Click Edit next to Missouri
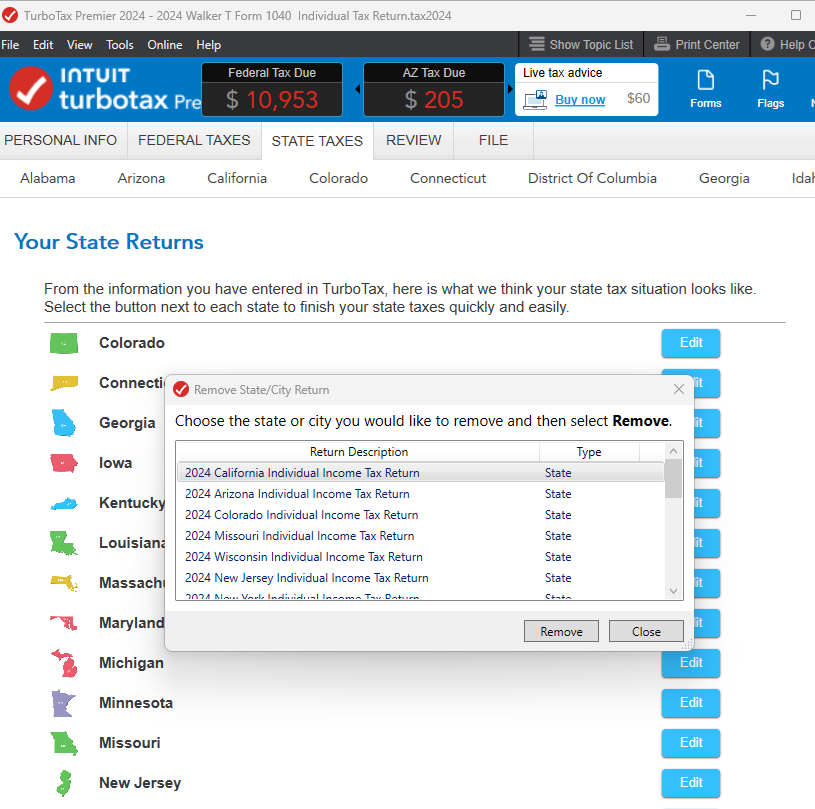Image resolution: width=815 pixels, height=809 pixels. (x=691, y=743)
